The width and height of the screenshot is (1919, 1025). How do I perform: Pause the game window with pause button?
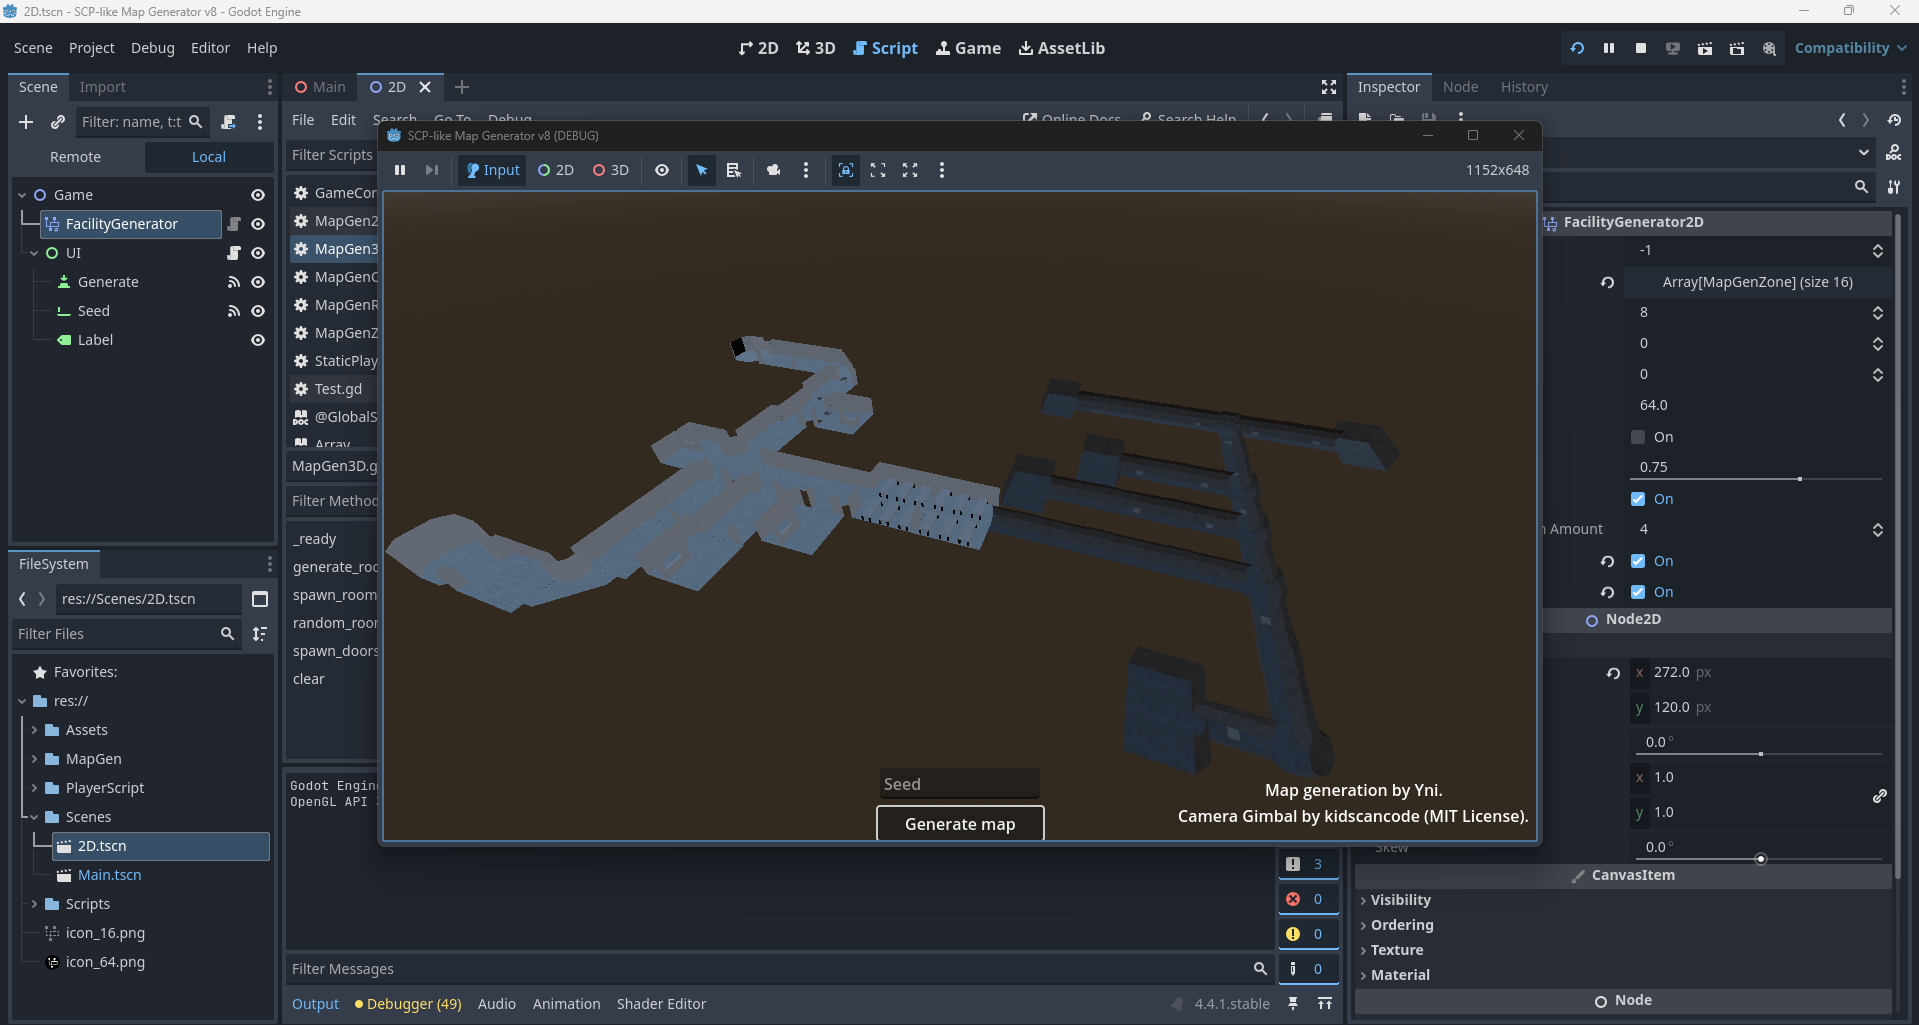pyautogui.click(x=400, y=170)
